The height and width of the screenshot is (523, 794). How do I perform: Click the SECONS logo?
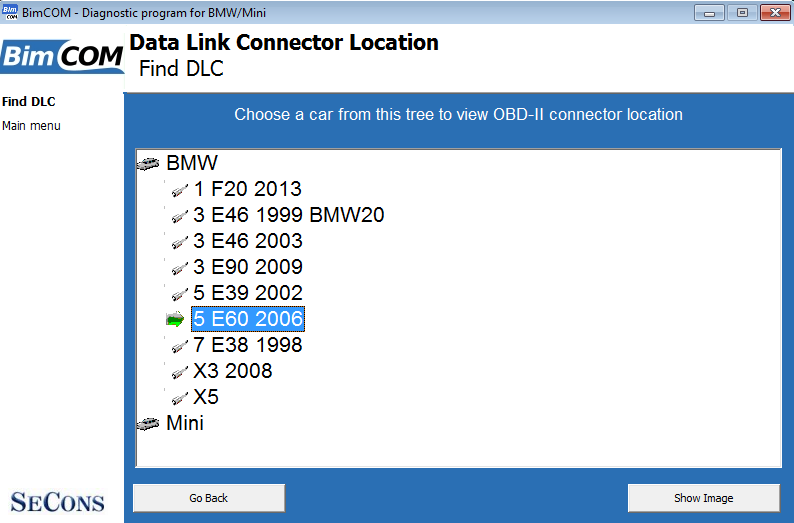point(57,502)
